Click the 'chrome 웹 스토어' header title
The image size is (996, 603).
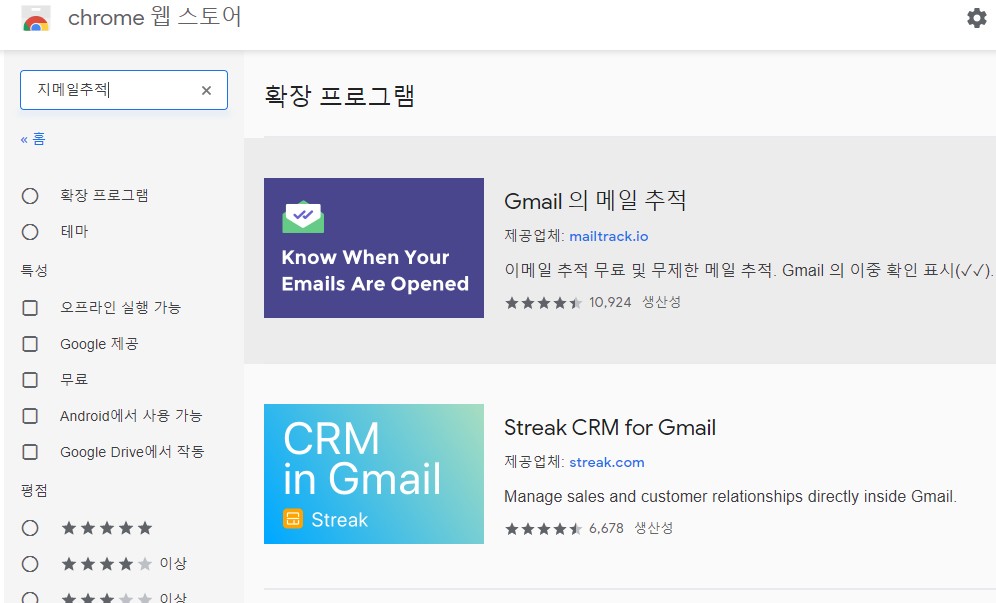(x=154, y=17)
